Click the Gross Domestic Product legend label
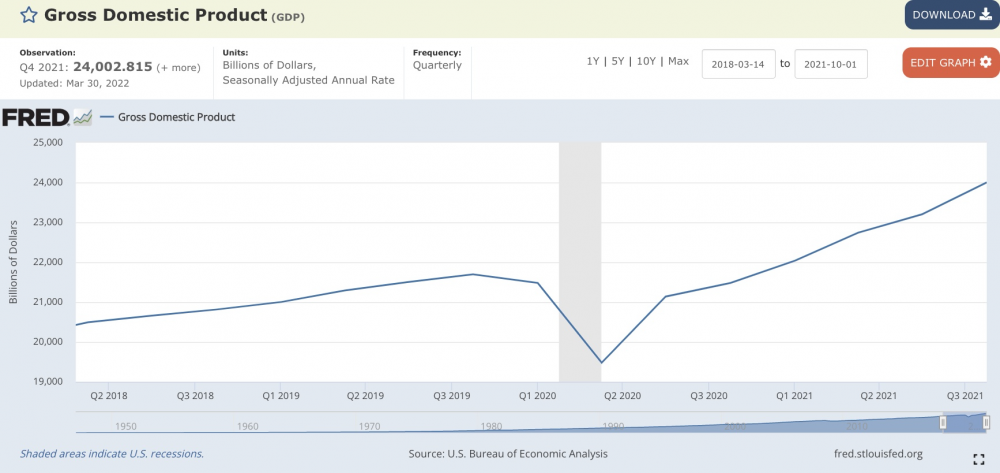This screenshot has height=473, width=1000. coord(177,117)
